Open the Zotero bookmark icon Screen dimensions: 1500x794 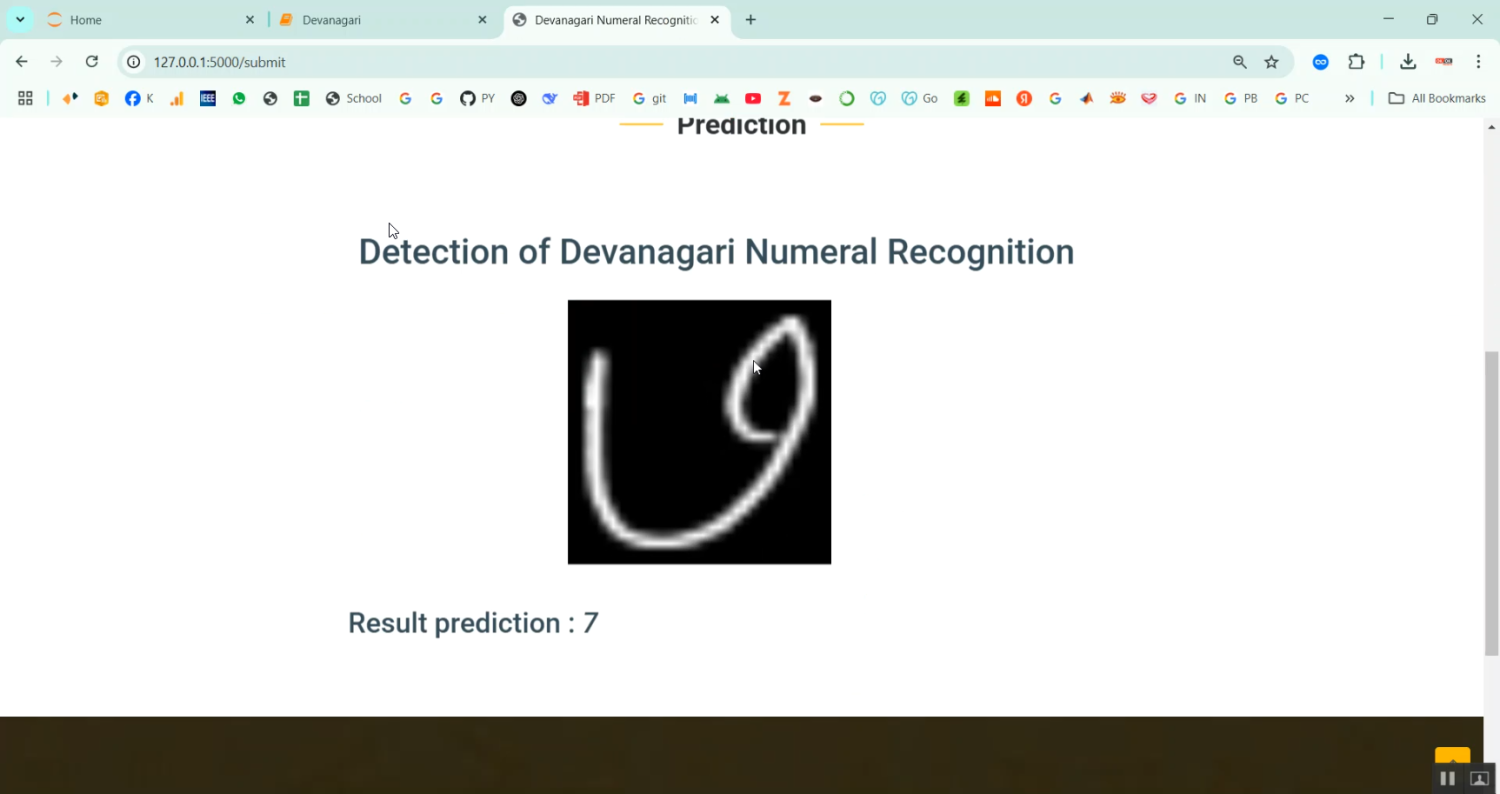[x=784, y=98]
